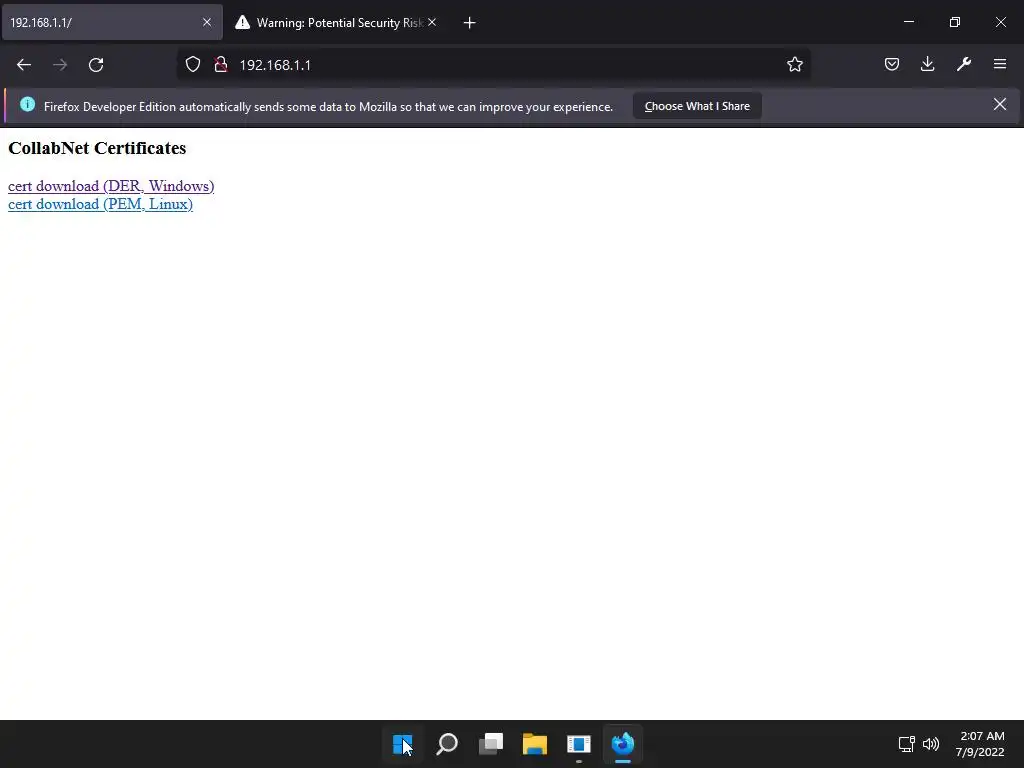Click the CollabNet Certificates heading

(x=97, y=148)
